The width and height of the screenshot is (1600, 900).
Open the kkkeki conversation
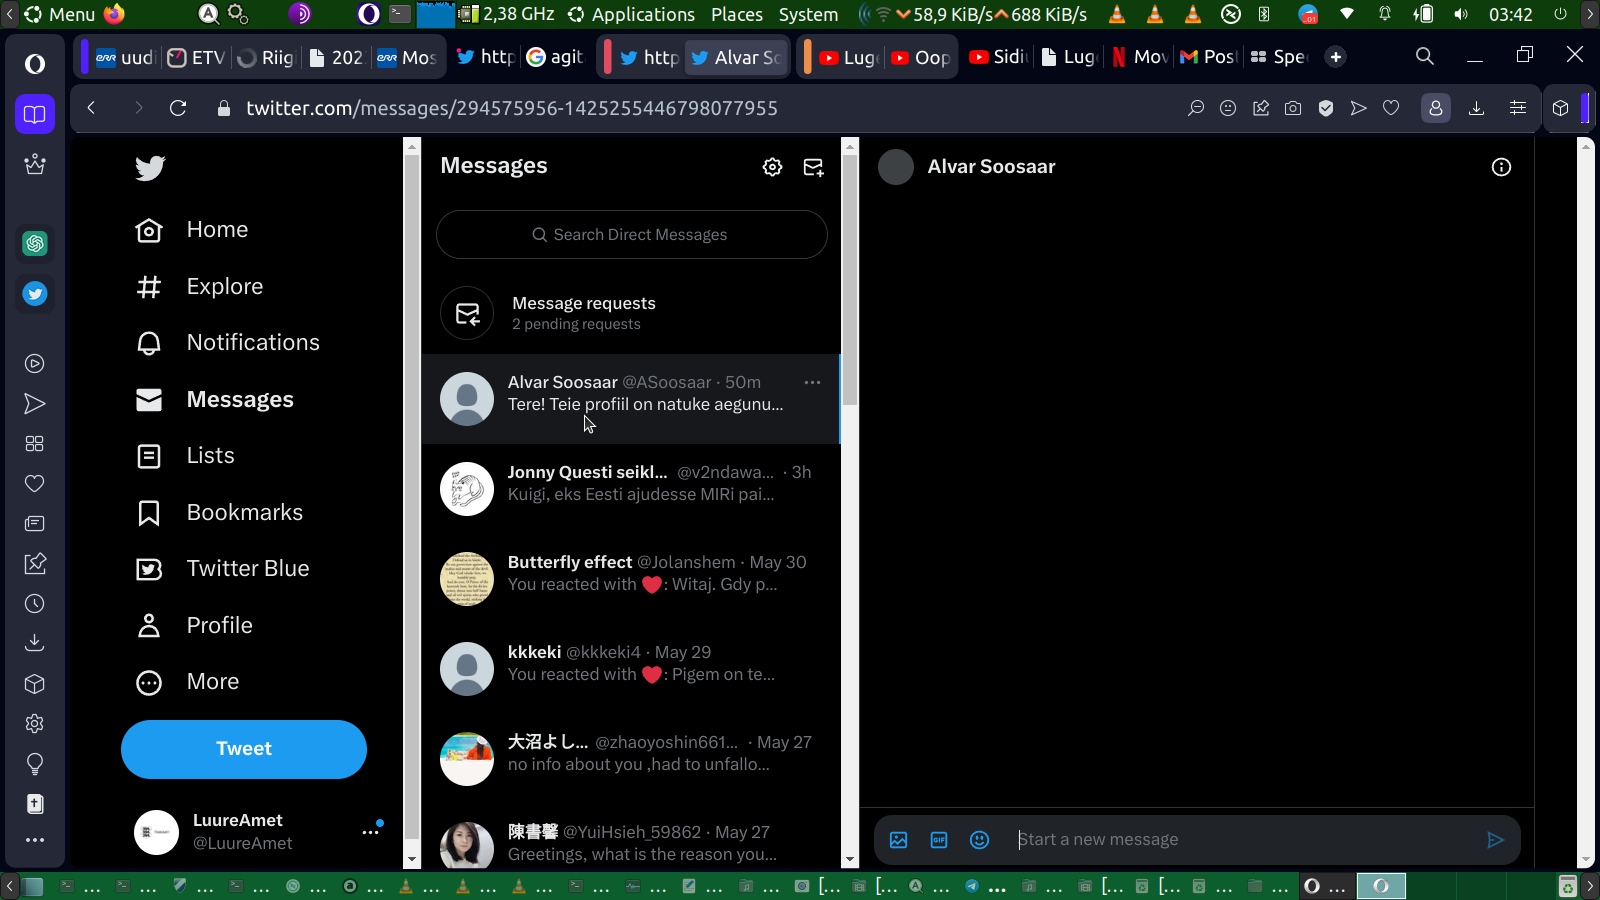point(631,669)
